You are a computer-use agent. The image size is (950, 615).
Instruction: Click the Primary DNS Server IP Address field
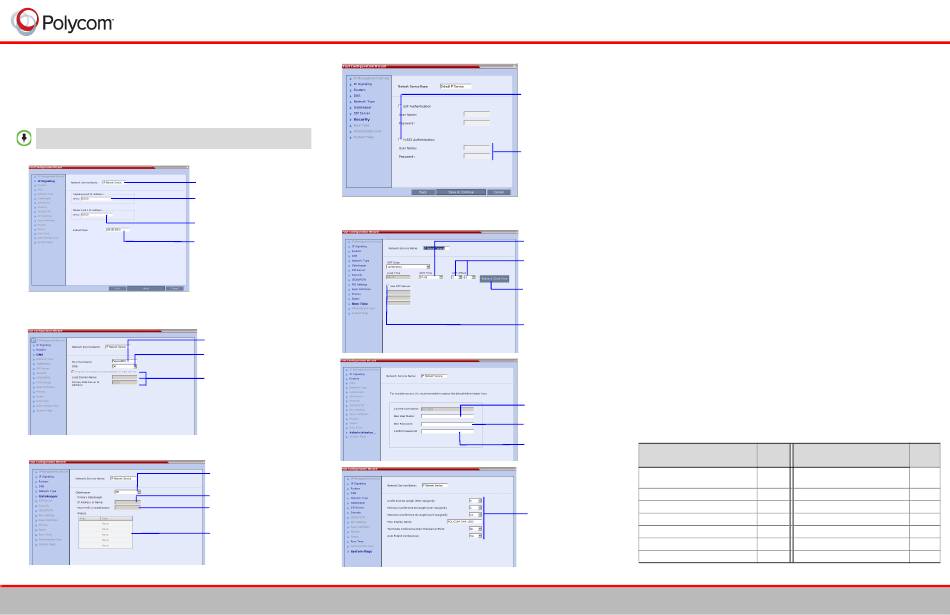click(124, 382)
